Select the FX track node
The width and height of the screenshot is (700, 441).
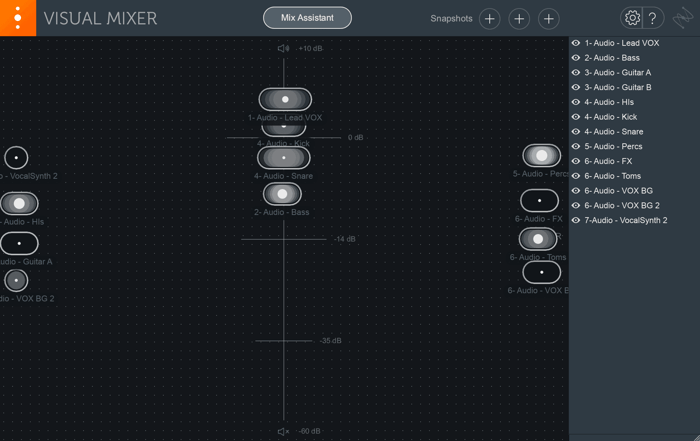tap(539, 200)
